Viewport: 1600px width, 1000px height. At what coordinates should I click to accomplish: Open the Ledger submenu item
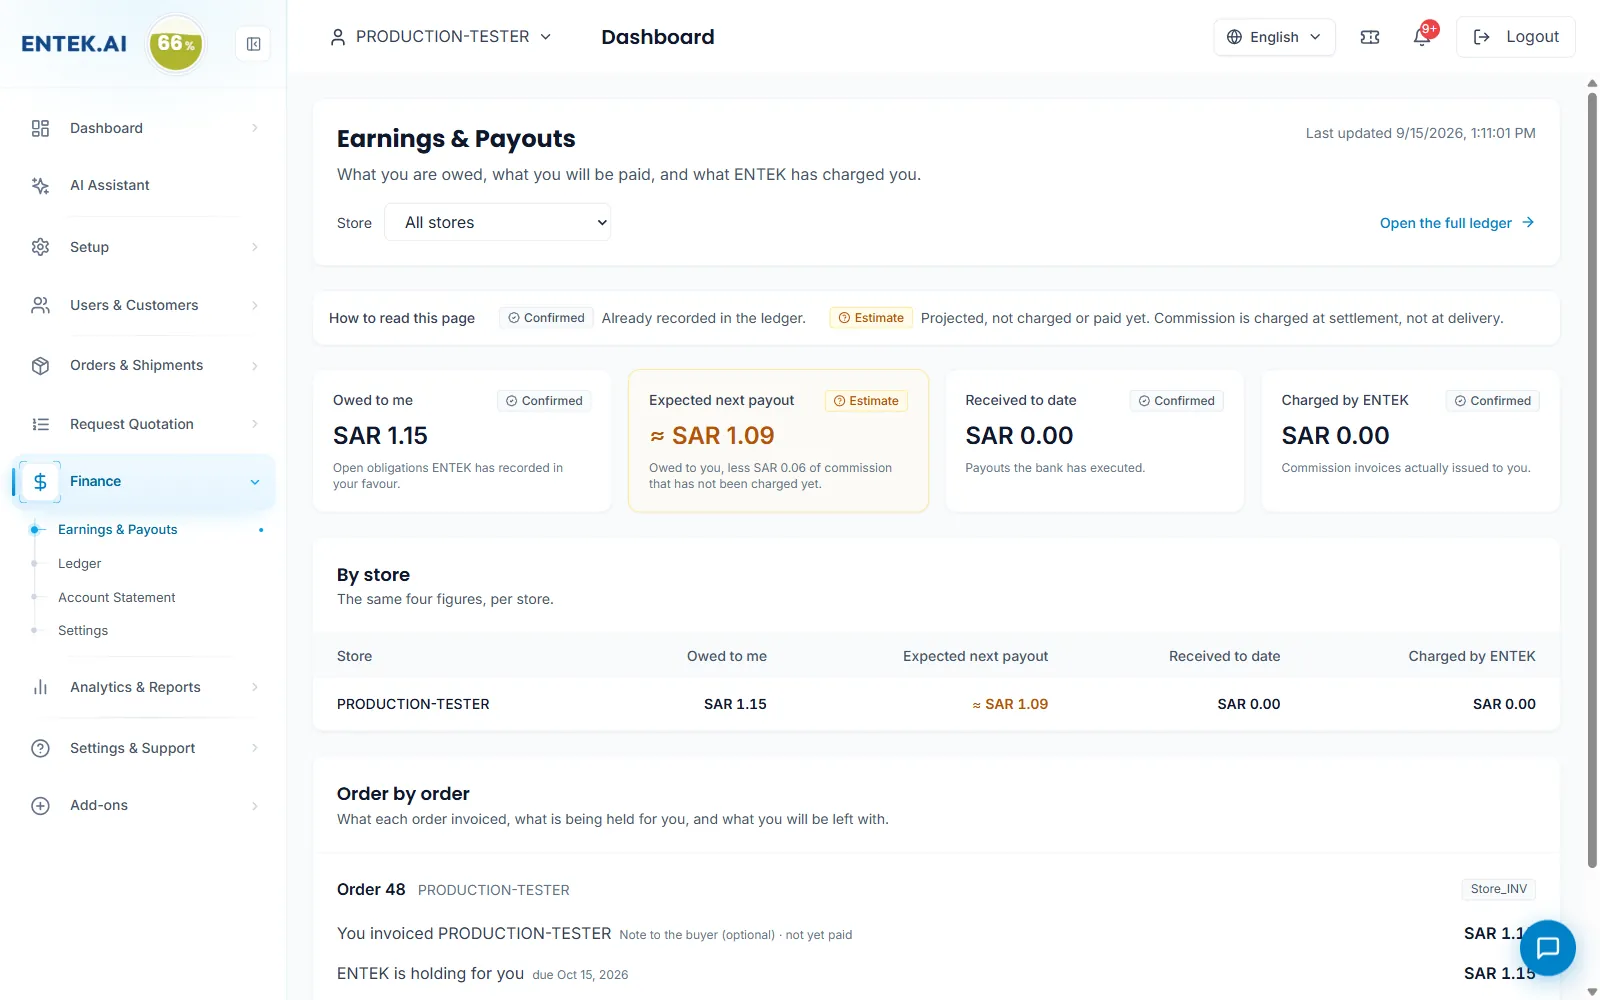pyautogui.click(x=80, y=564)
